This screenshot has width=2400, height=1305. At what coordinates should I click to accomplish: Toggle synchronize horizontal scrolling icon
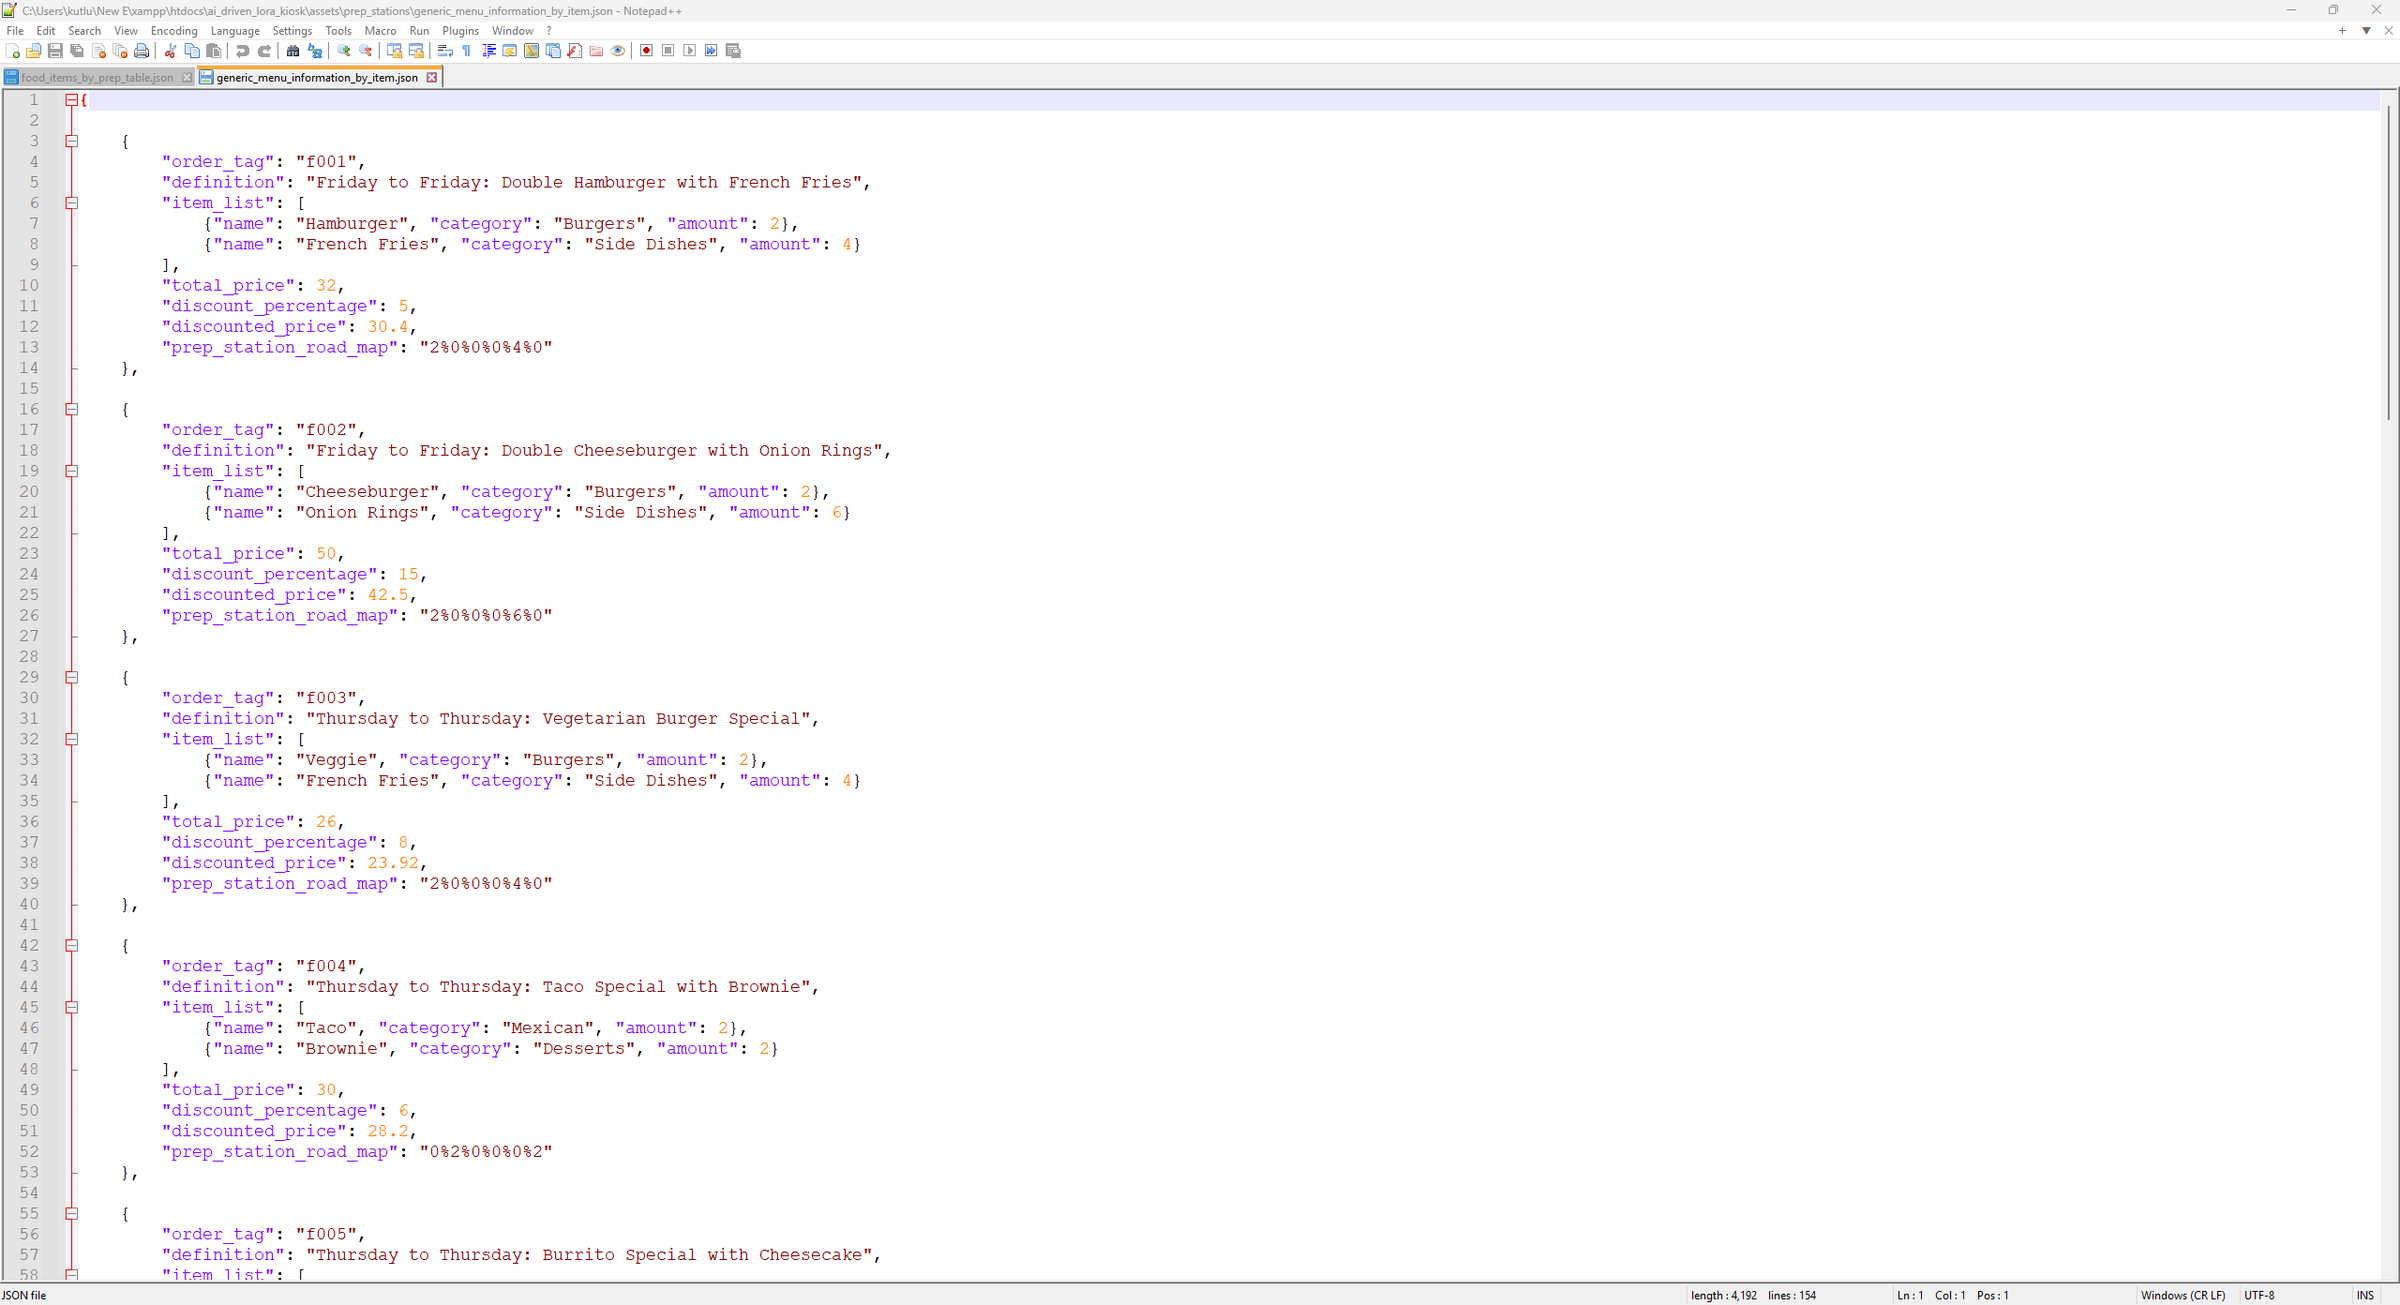(416, 51)
